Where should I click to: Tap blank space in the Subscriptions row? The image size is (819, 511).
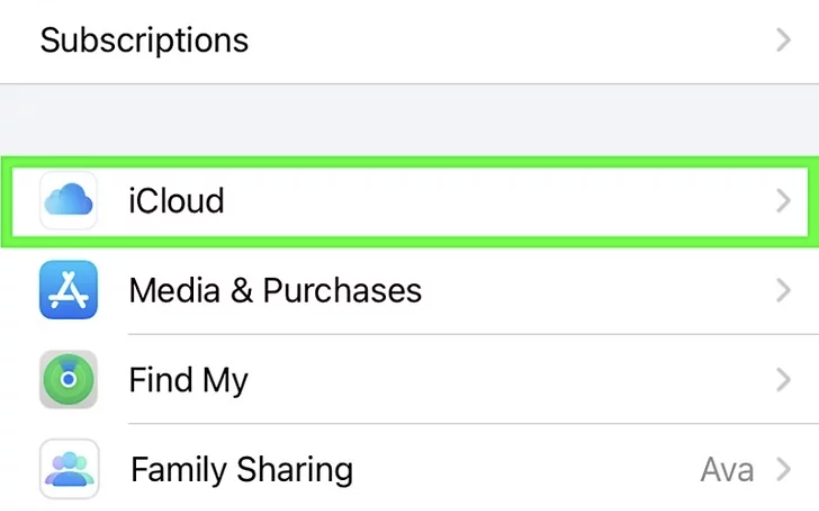(x=500, y=40)
